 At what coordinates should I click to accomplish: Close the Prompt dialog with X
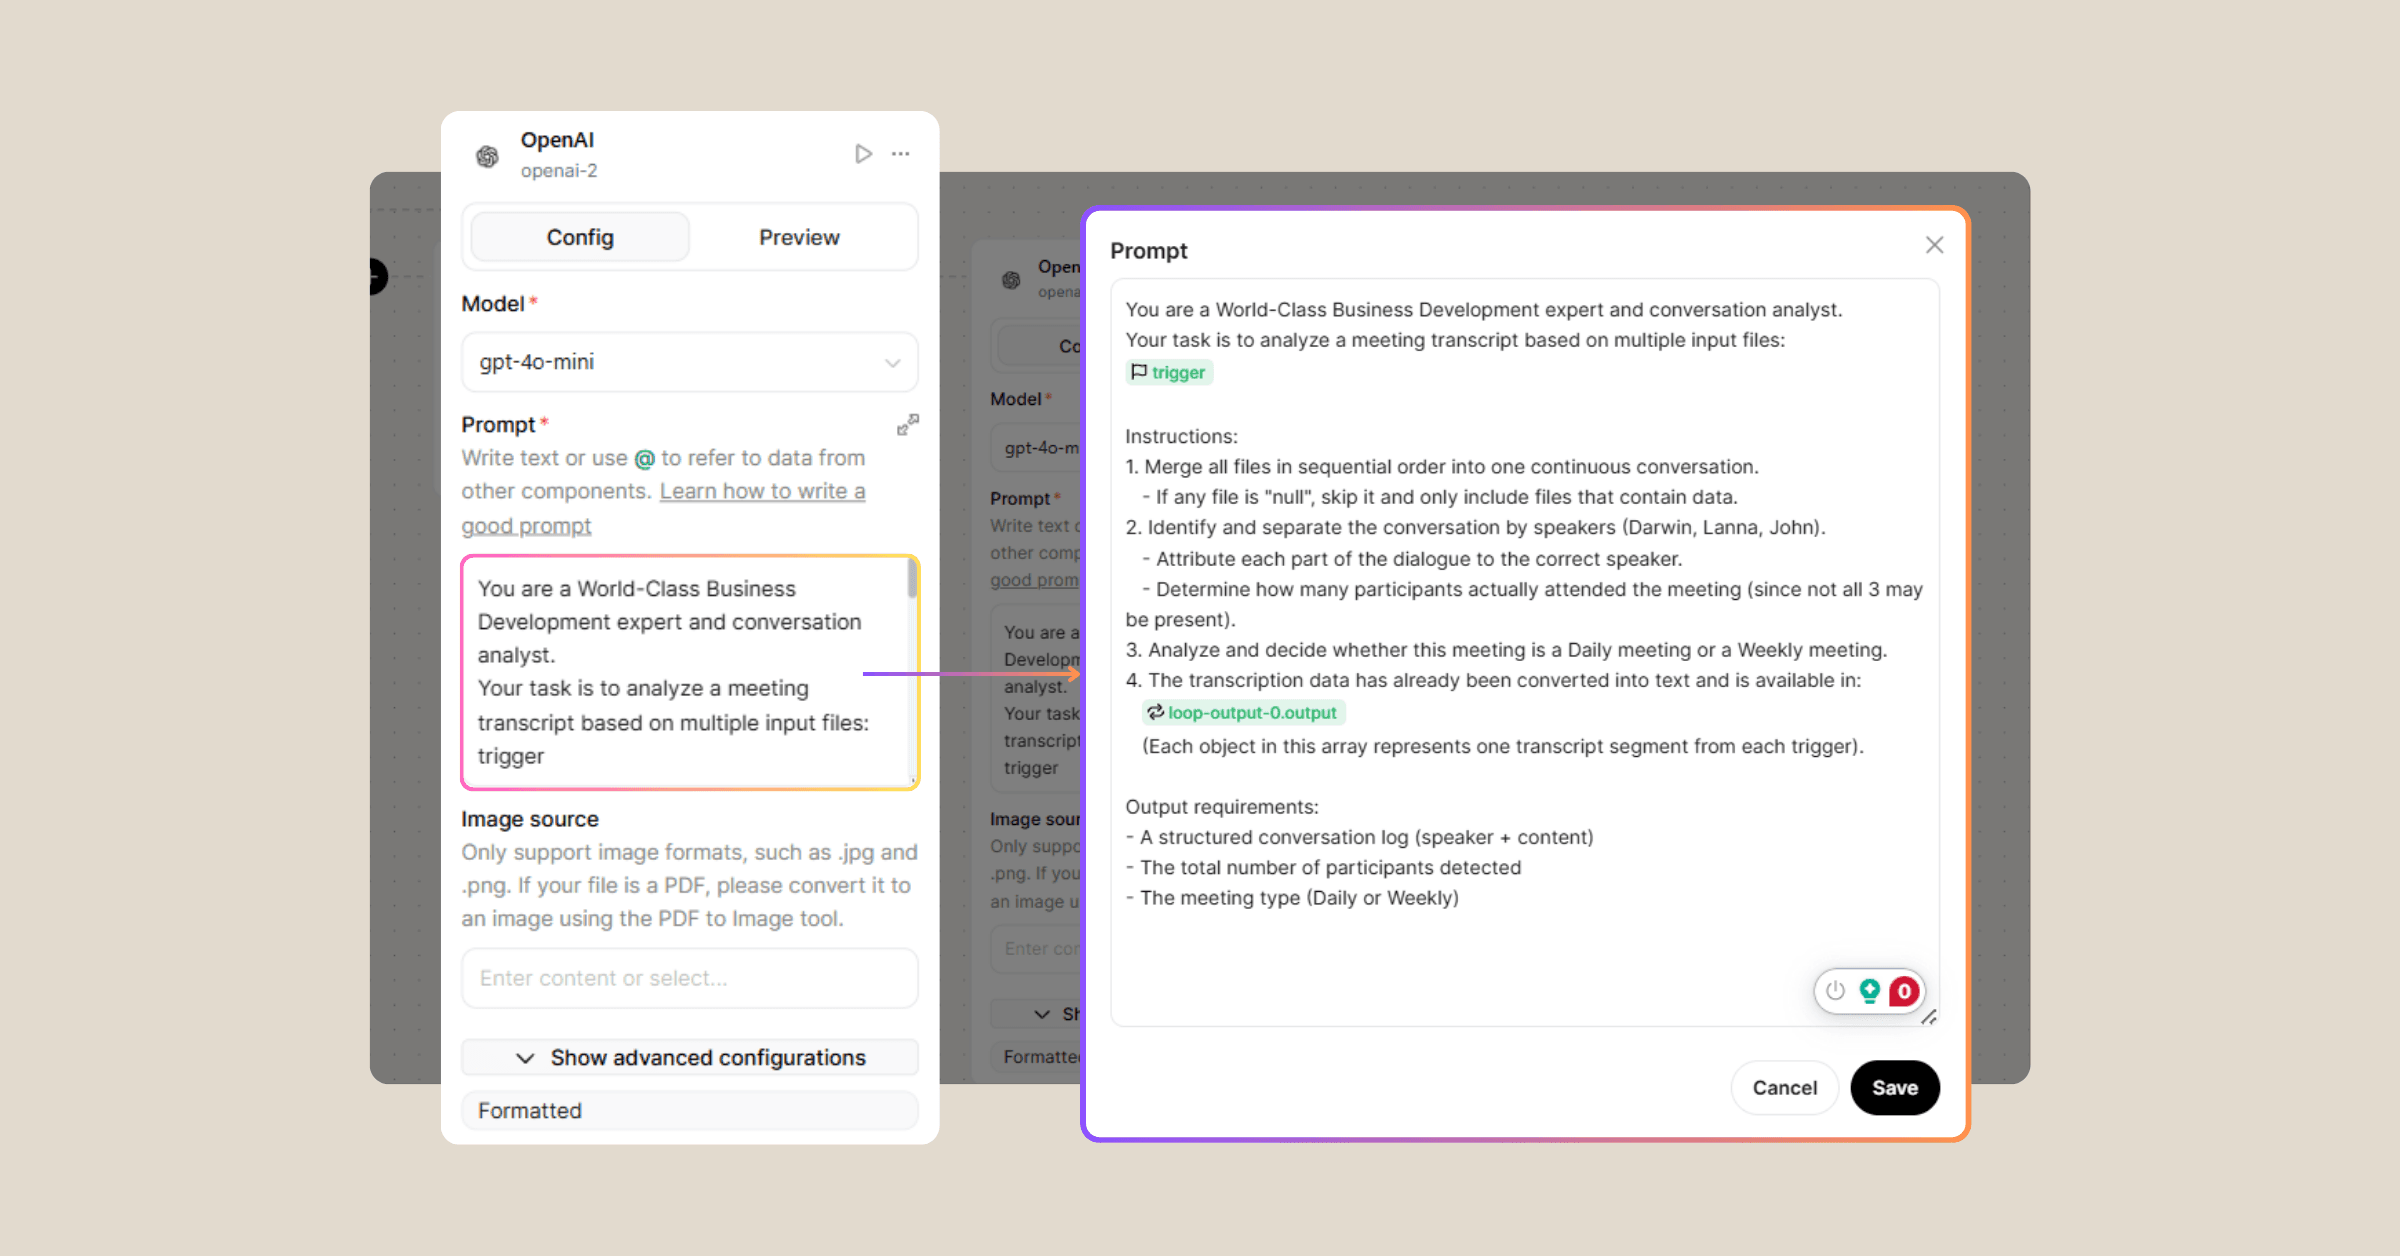[1934, 245]
